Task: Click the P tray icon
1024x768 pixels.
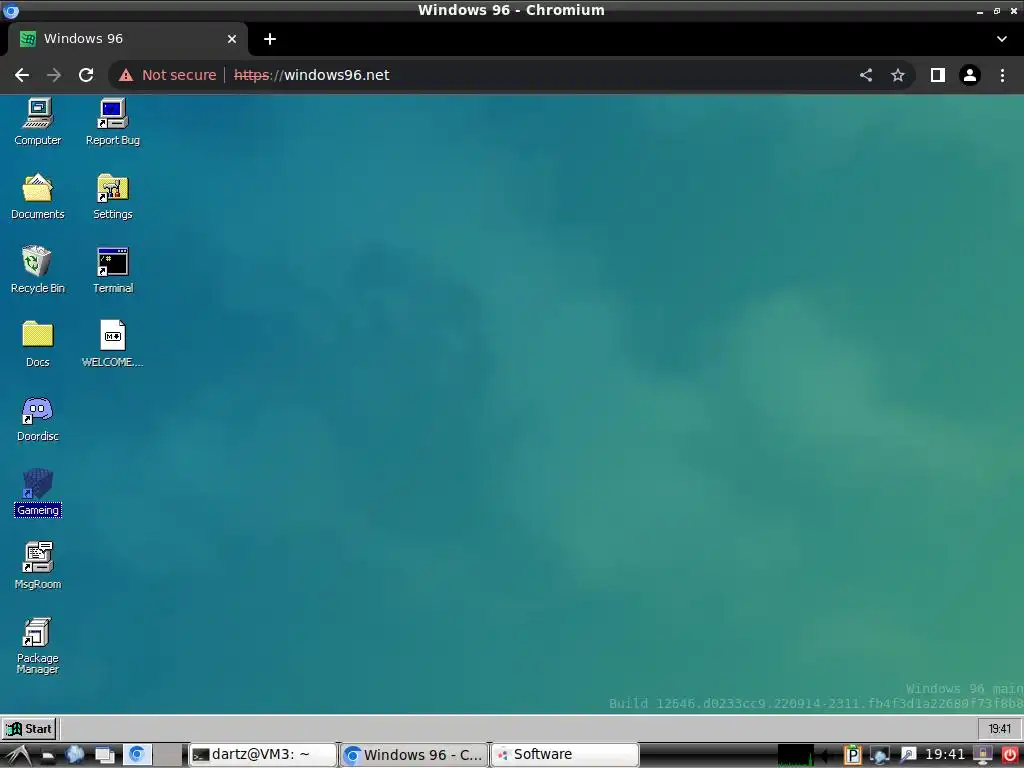Action: click(852, 755)
